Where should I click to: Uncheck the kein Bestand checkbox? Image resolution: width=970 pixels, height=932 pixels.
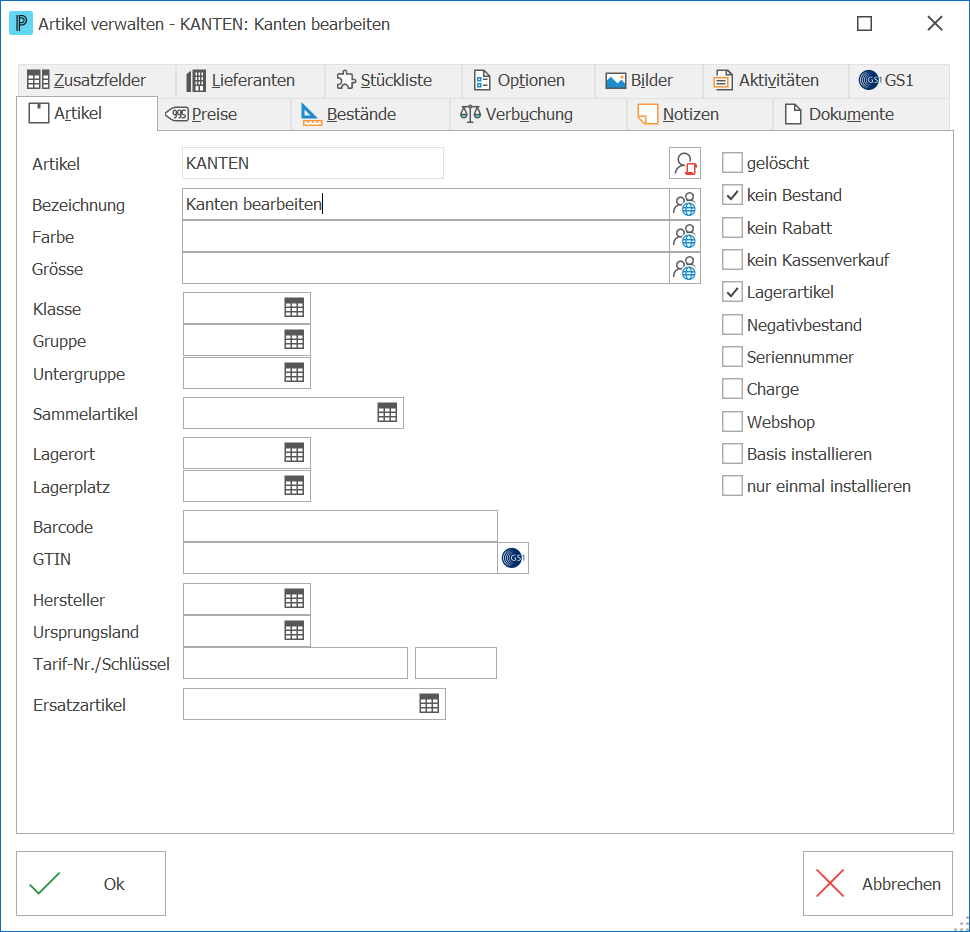pyautogui.click(x=732, y=195)
